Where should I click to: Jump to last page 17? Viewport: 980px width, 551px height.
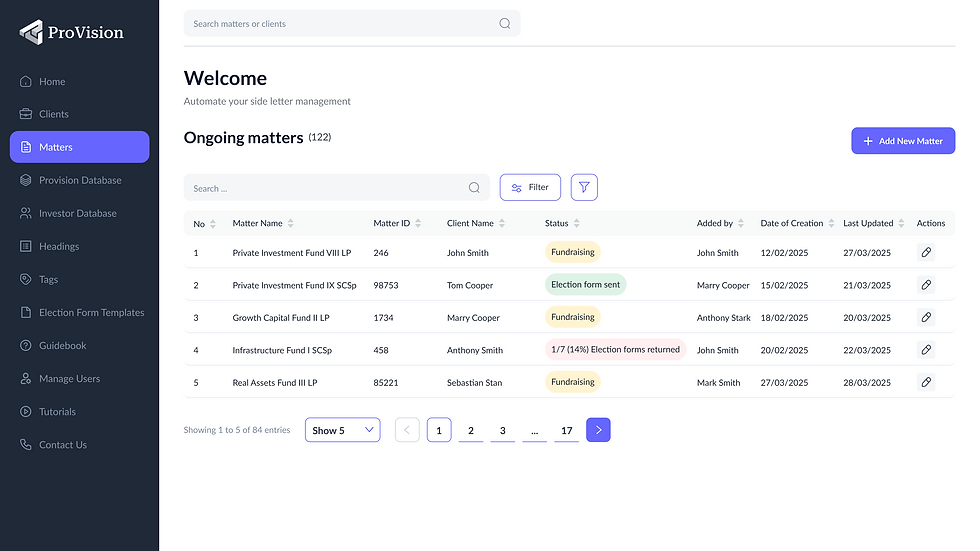coord(567,430)
